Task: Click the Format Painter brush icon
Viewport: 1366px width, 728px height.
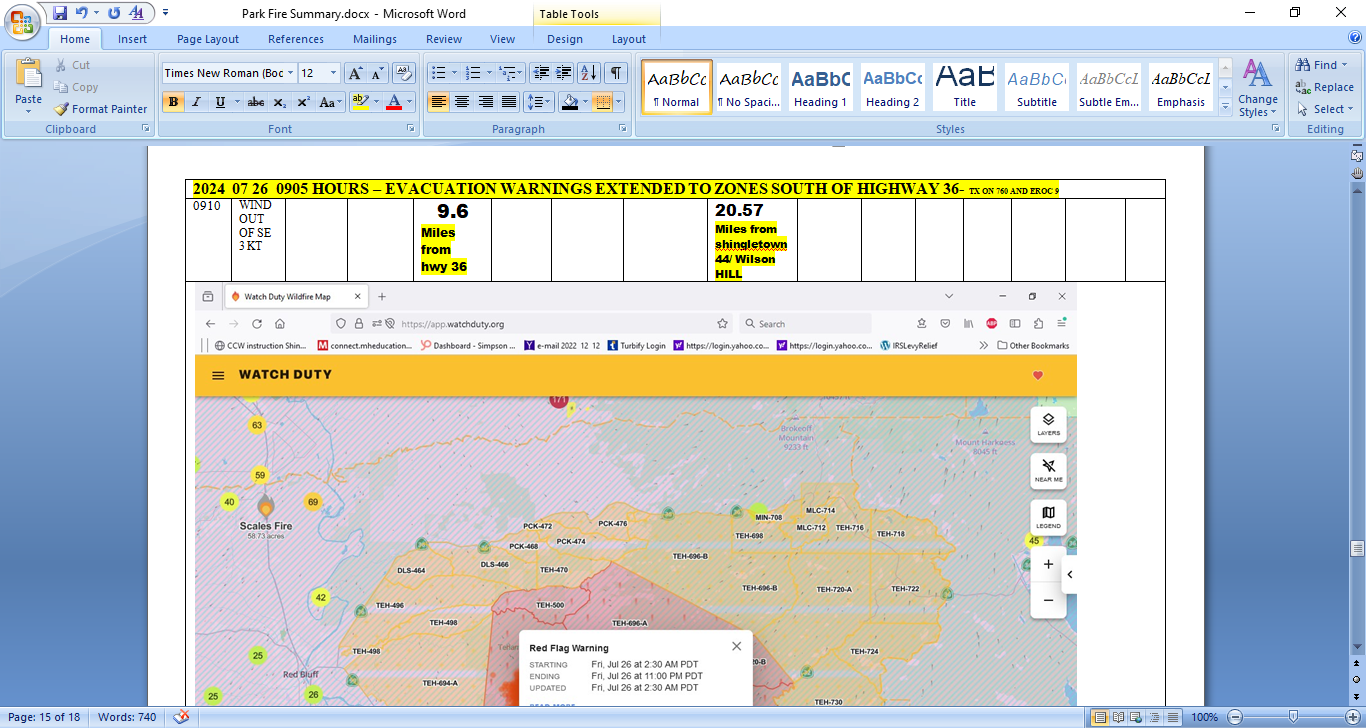Action: tap(62, 109)
